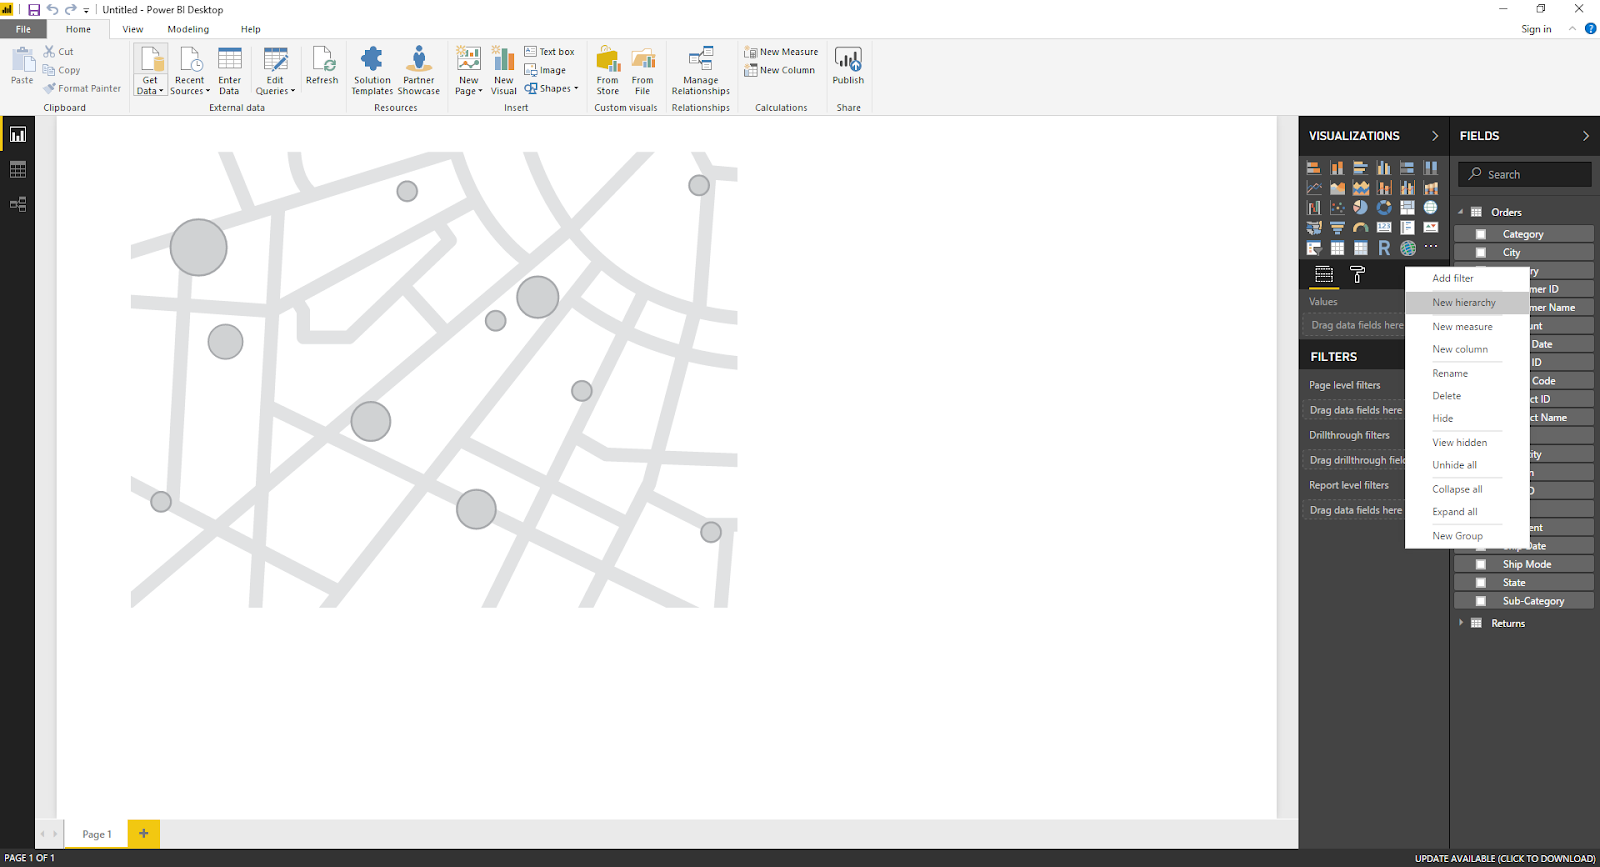
Task: Open the View ribbon tab
Action: click(x=133, y=29)
